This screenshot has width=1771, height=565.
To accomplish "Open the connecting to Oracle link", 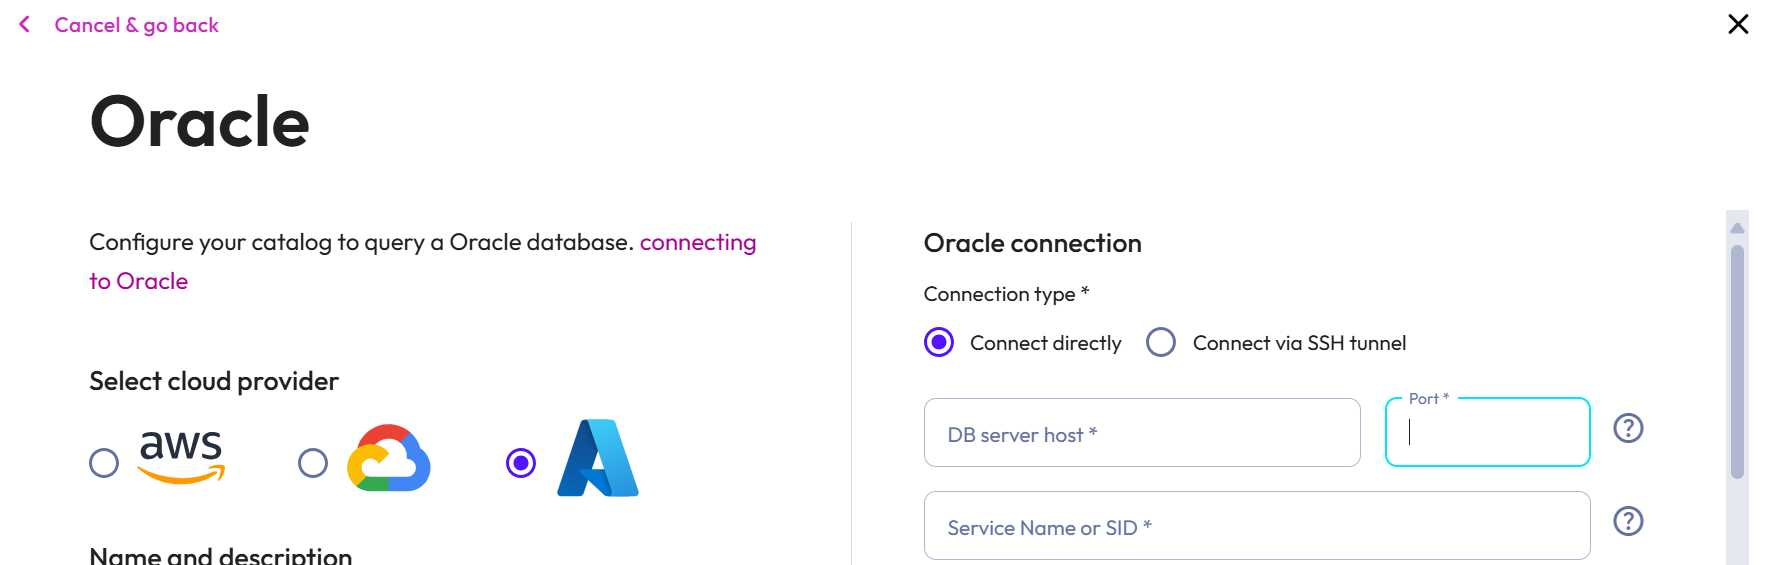I will 423,262.
